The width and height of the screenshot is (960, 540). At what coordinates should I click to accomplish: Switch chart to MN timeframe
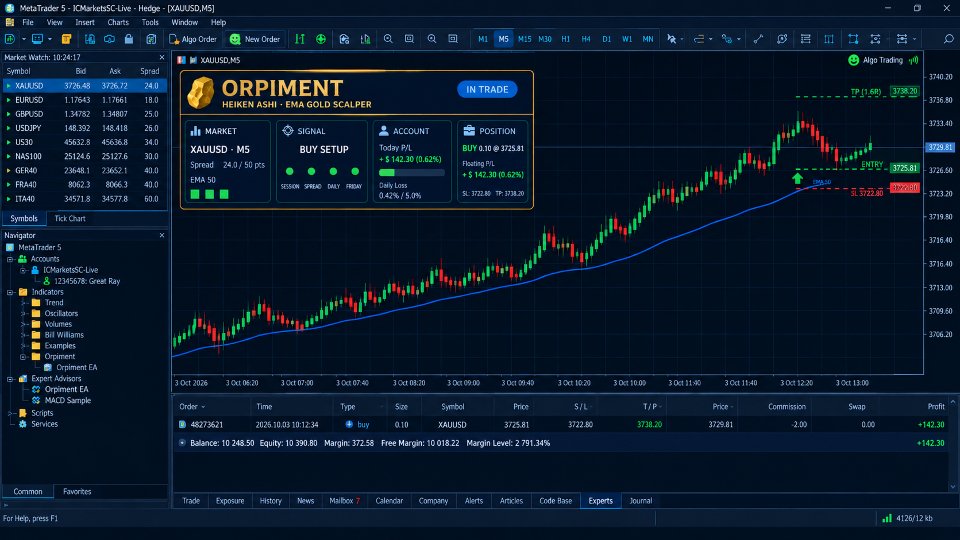pos(648,39)
